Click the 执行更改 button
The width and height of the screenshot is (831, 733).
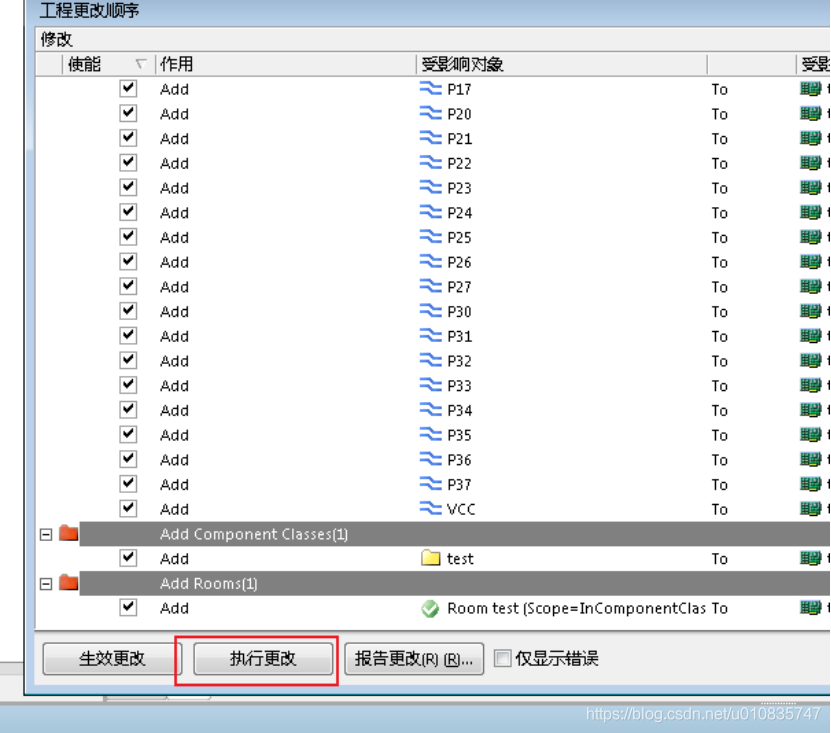(263, 658)
